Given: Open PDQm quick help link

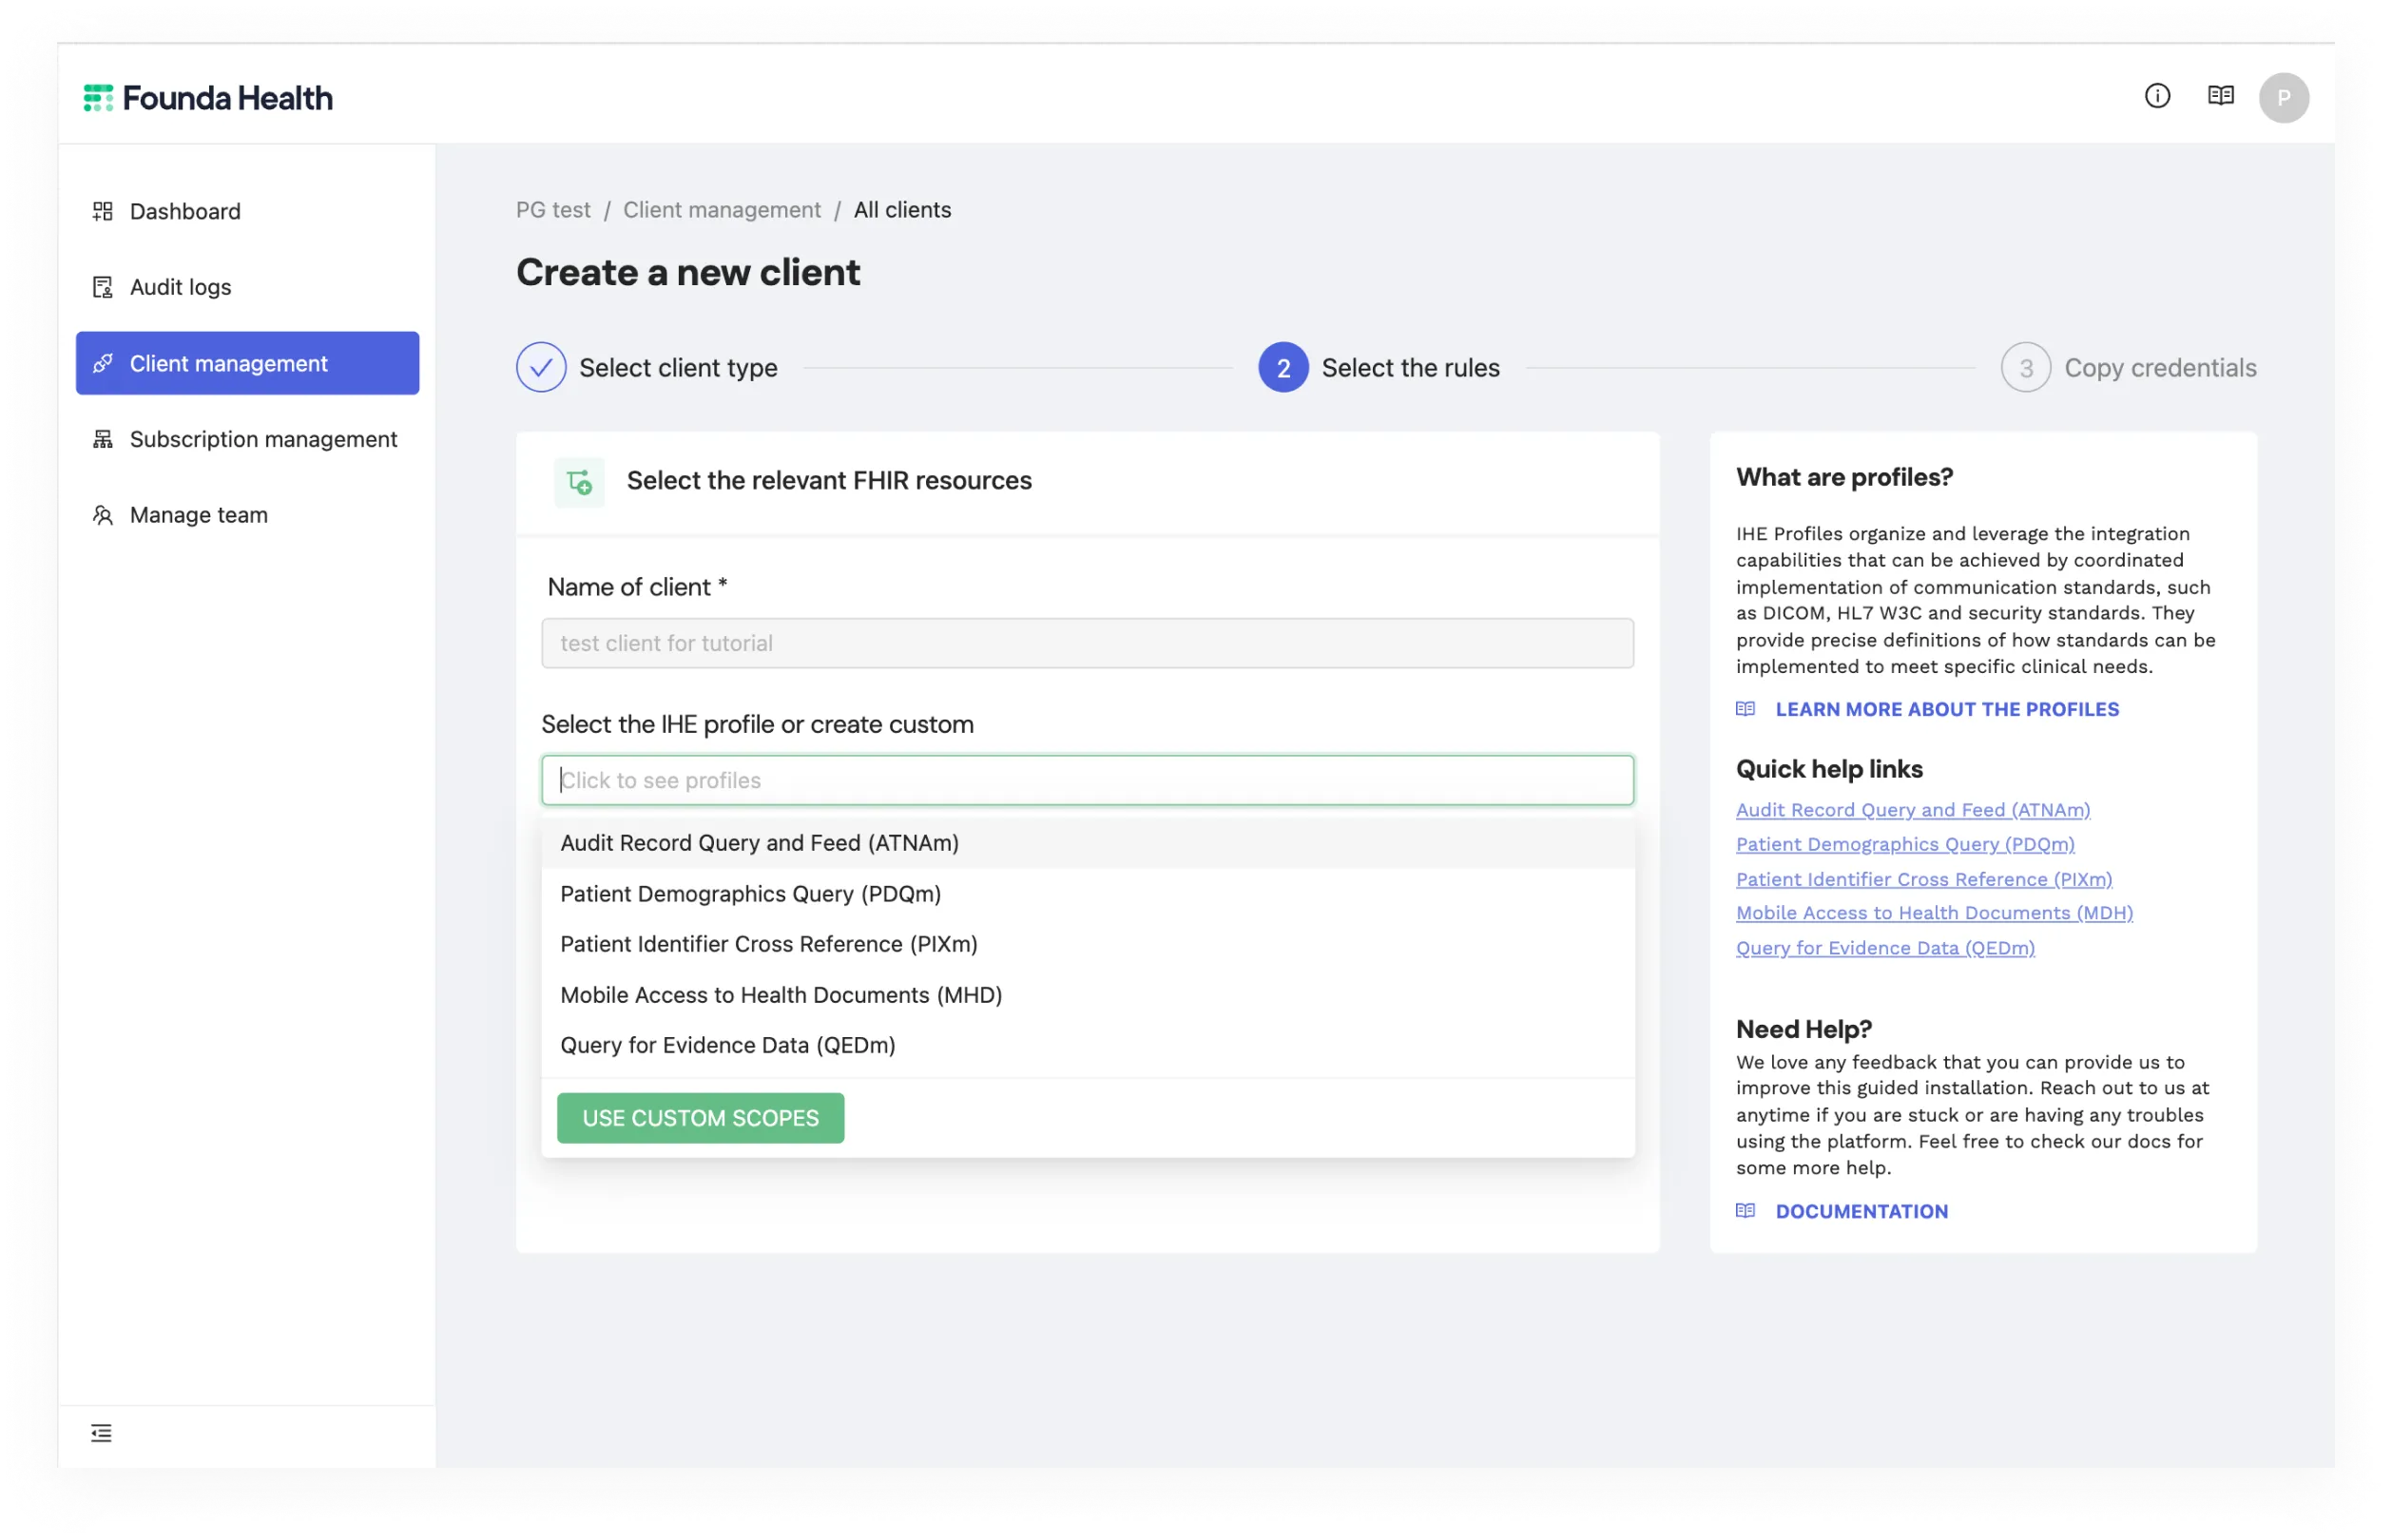Looking at the screenshot, I should pyautogui.click(x=1904, y=844).
